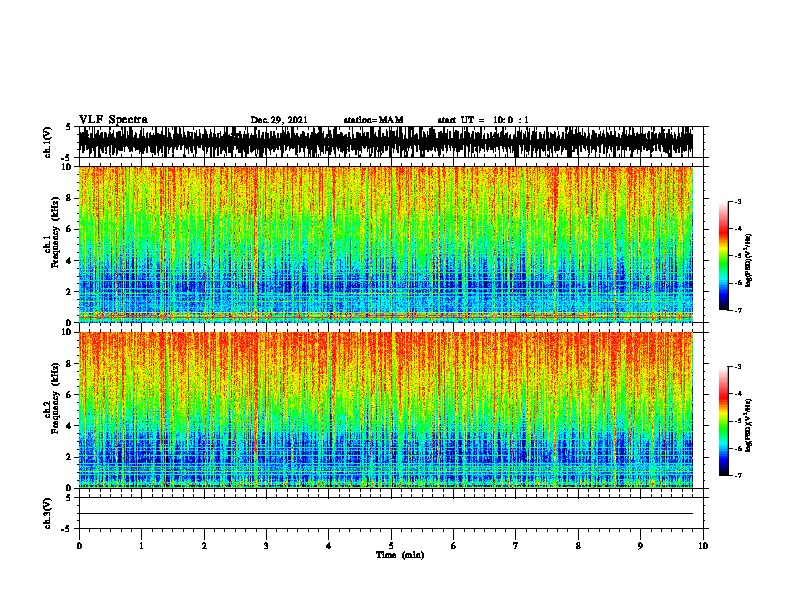Viewport: 792px width, 612px height.
Task: Click inside the ch.1 spectrogram plot
Action: click(386, 244)
